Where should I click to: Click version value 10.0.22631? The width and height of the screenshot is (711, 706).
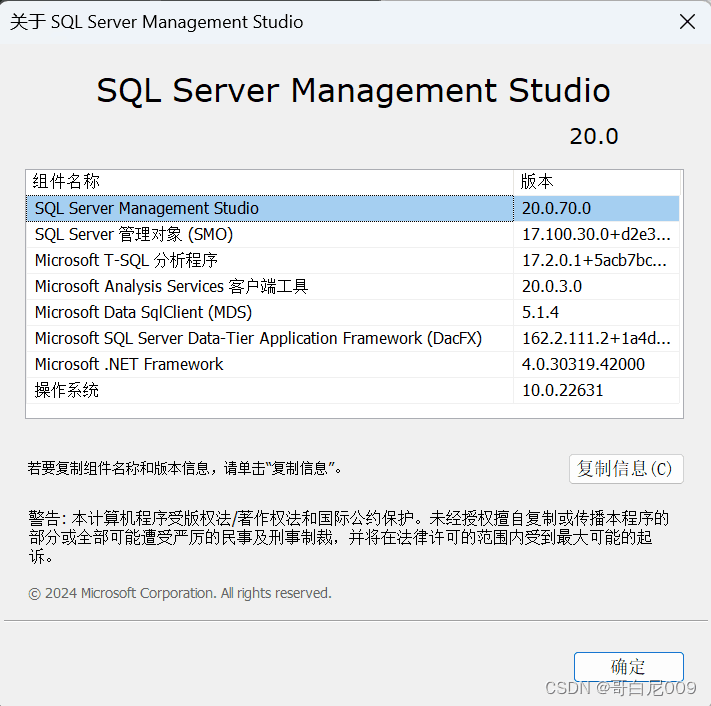pyautogui.click(x=563, y=390)
